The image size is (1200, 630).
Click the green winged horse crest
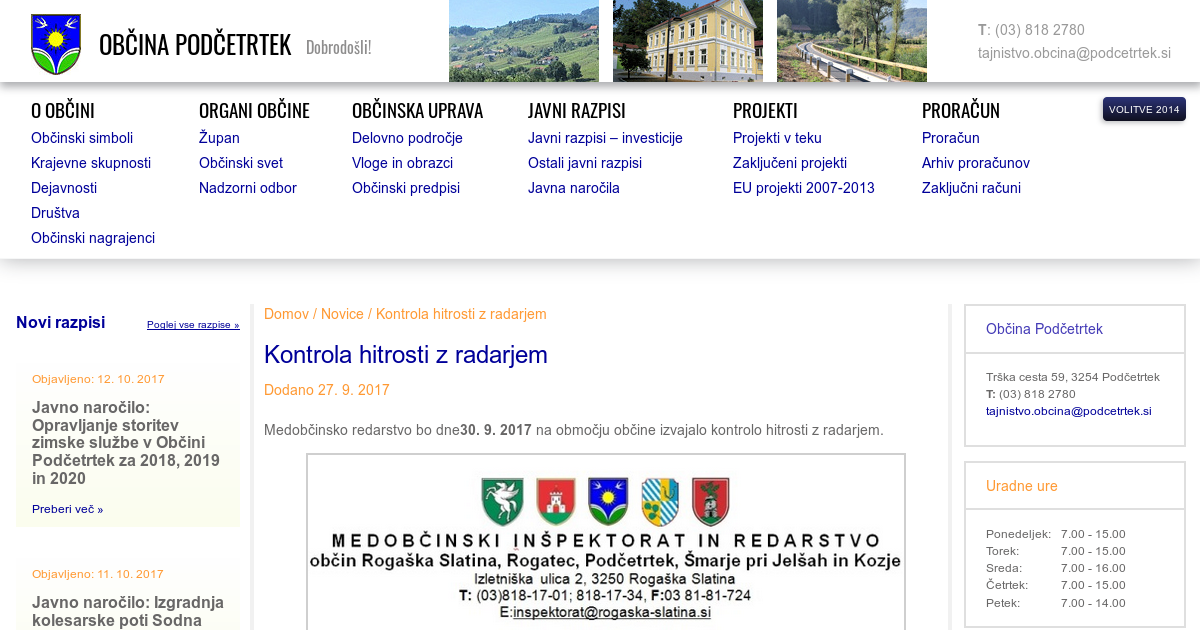[502, 501]
